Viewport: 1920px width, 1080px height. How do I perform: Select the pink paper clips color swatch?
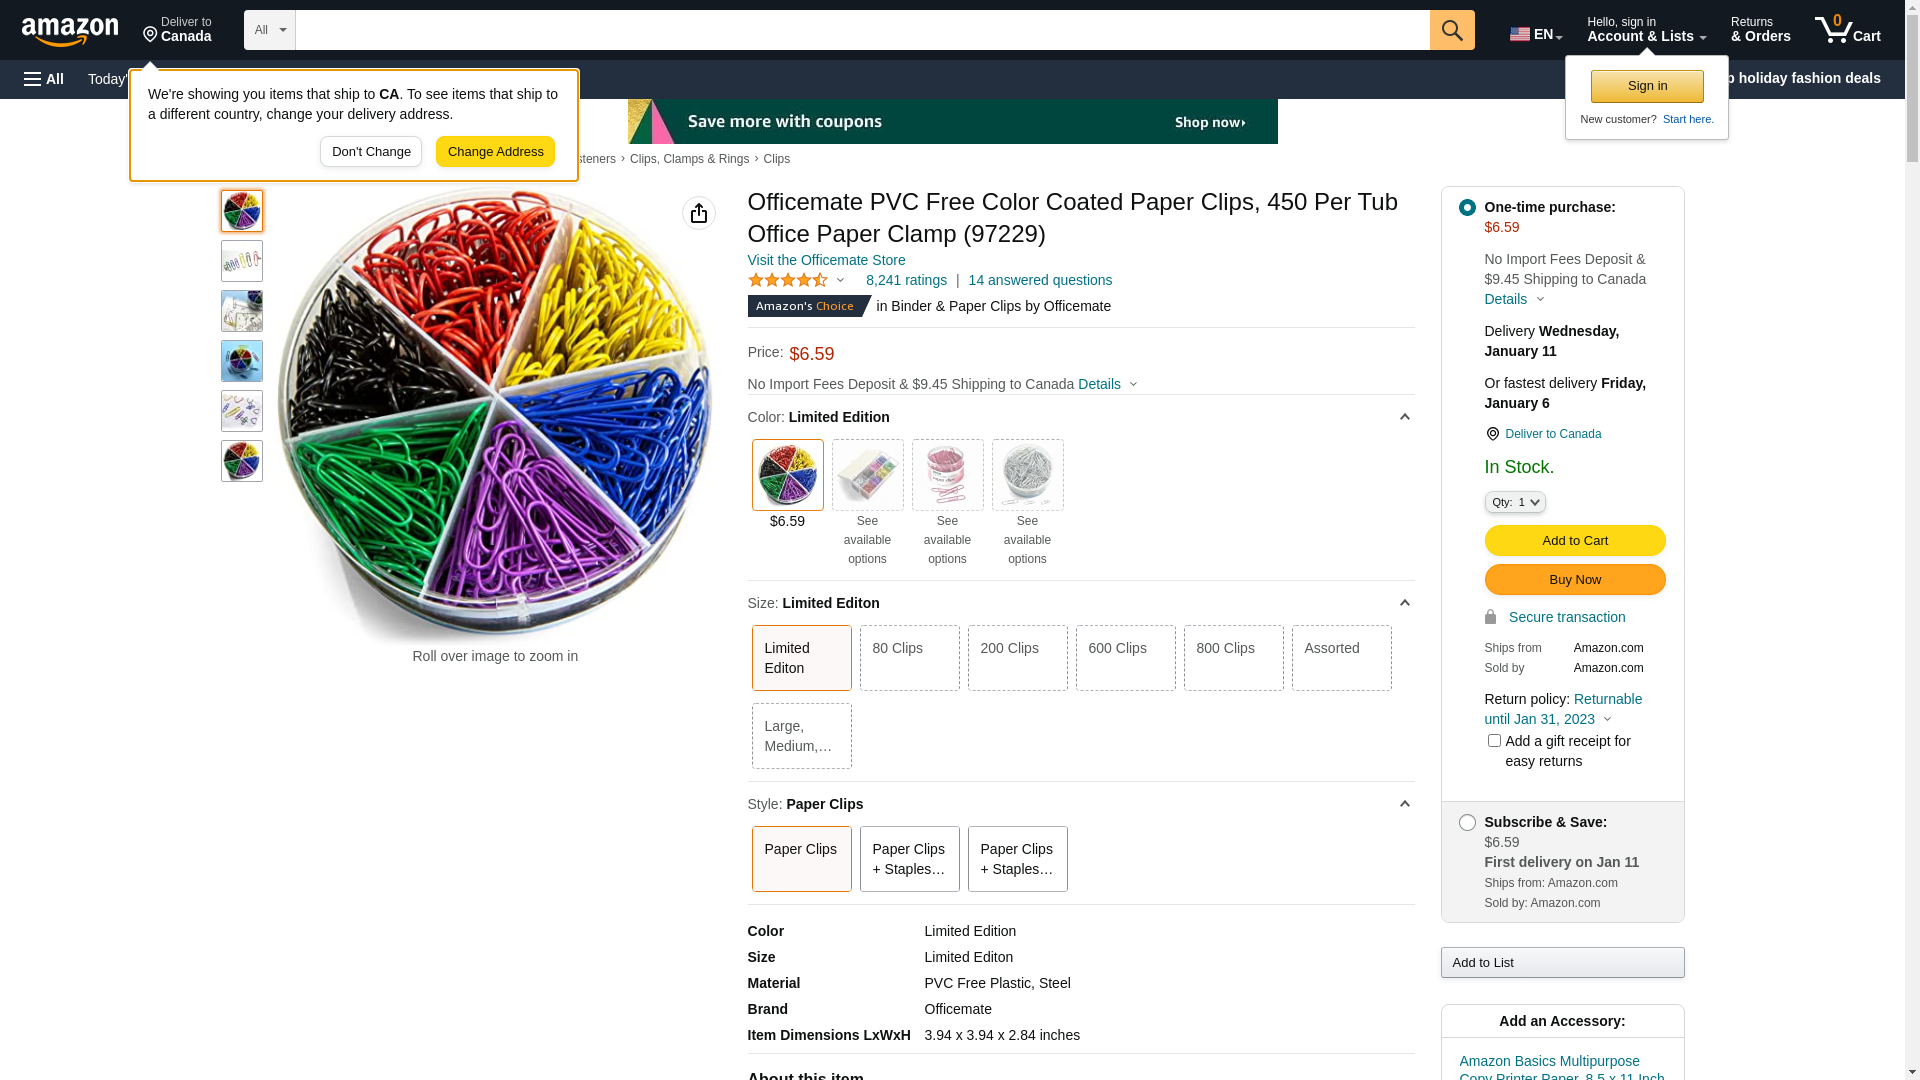tap(947, 475)
